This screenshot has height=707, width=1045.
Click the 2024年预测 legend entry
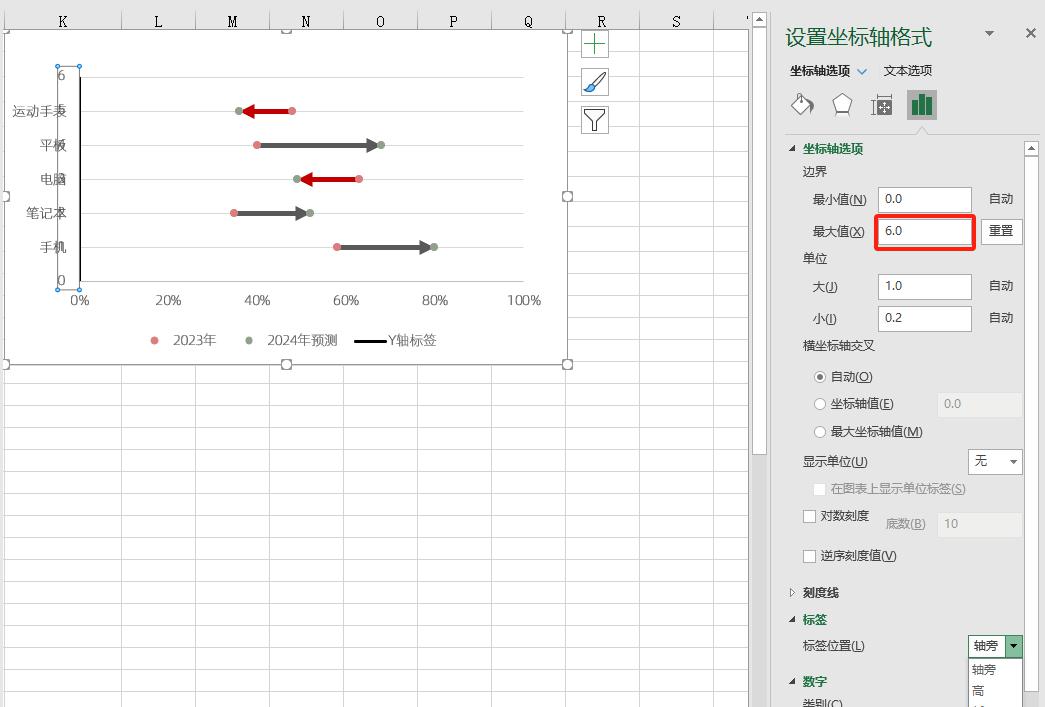tap(291, 341)
